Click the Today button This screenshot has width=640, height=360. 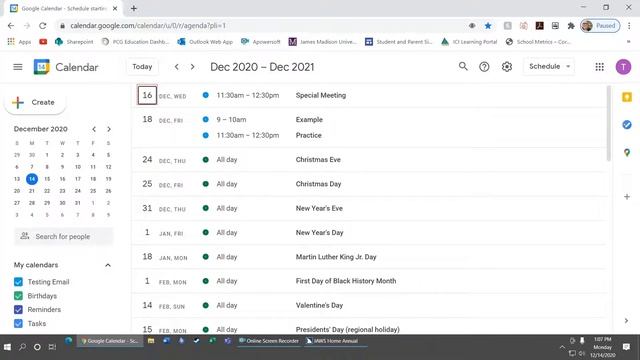142,67
